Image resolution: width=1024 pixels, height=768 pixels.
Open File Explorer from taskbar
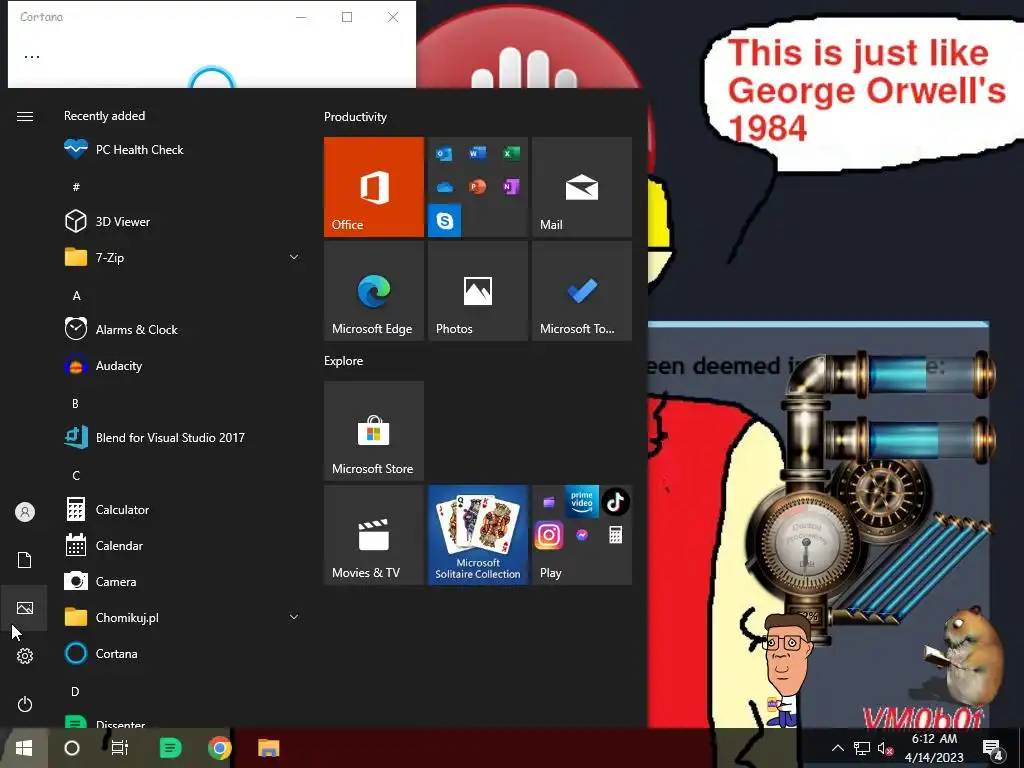click(x=268, y=748)
